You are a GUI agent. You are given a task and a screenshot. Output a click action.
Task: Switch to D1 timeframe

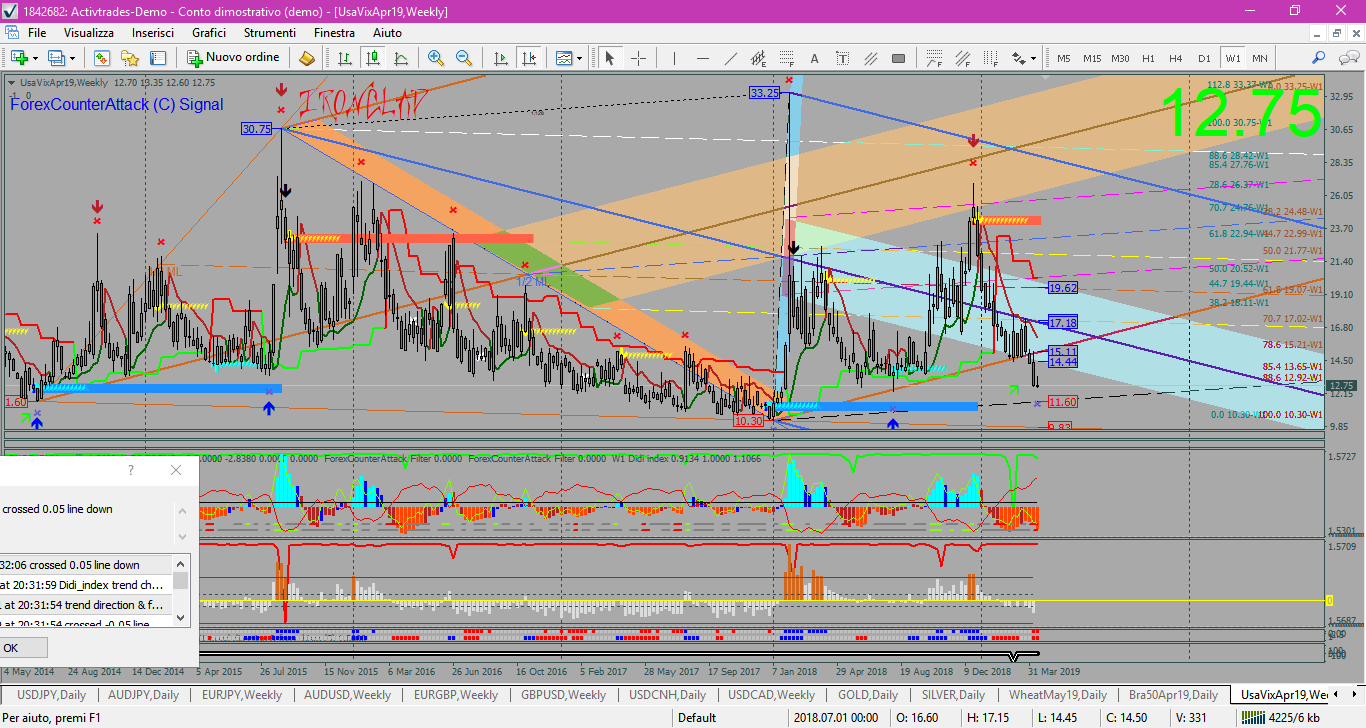pyautogui.click(x=1204, y=58)
